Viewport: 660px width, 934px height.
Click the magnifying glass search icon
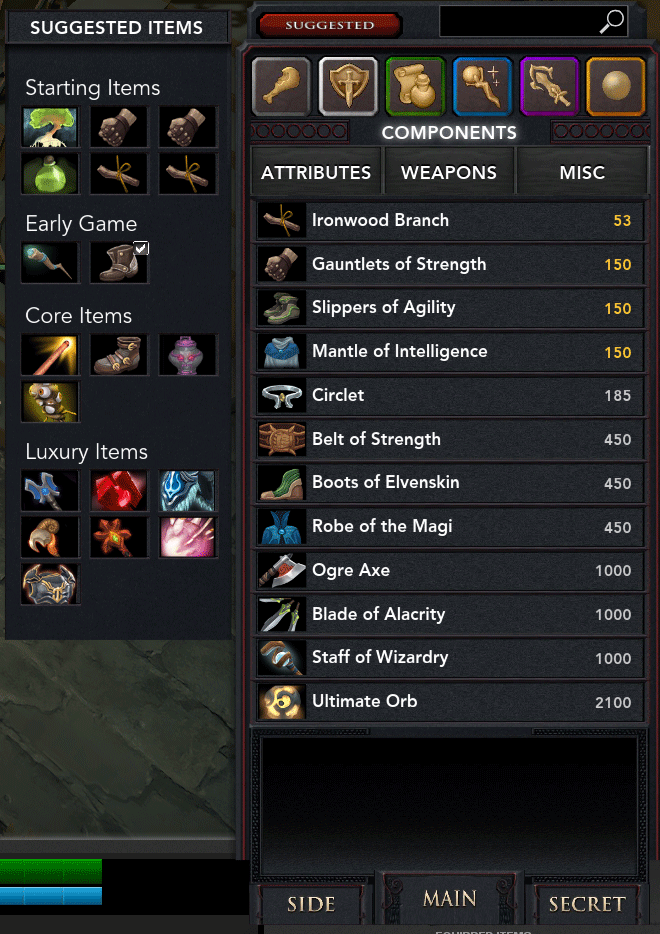[611, 22]
